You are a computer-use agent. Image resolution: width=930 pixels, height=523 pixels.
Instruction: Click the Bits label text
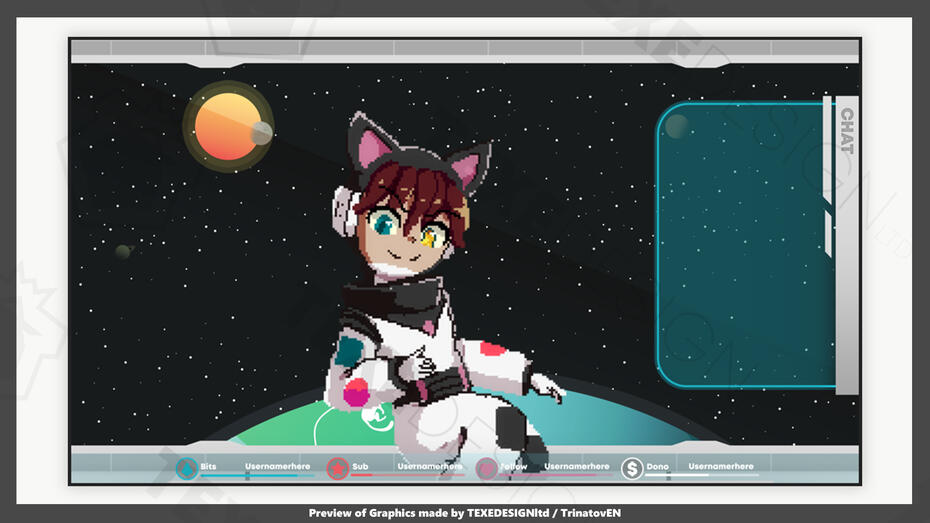[x=208, y=466]
